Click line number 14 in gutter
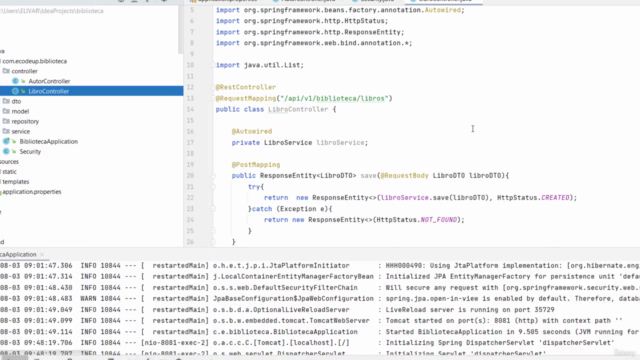This screenshot has width=640, height=360. click(x=190, y=109)
